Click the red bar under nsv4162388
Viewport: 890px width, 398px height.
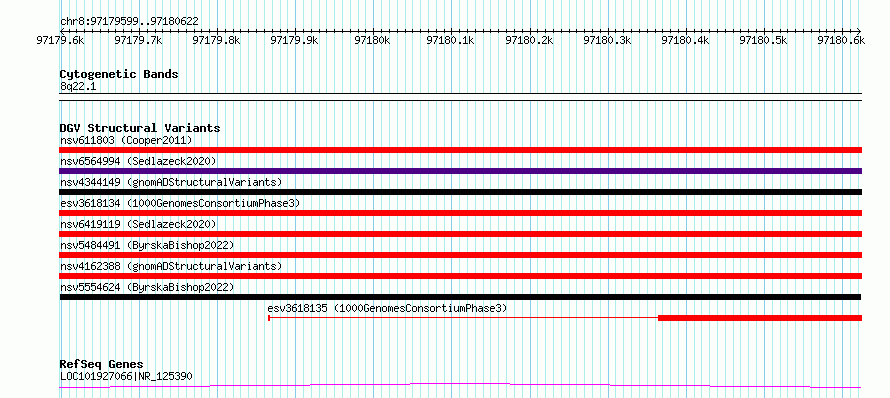pyautogui.click(x=460, y=276)
